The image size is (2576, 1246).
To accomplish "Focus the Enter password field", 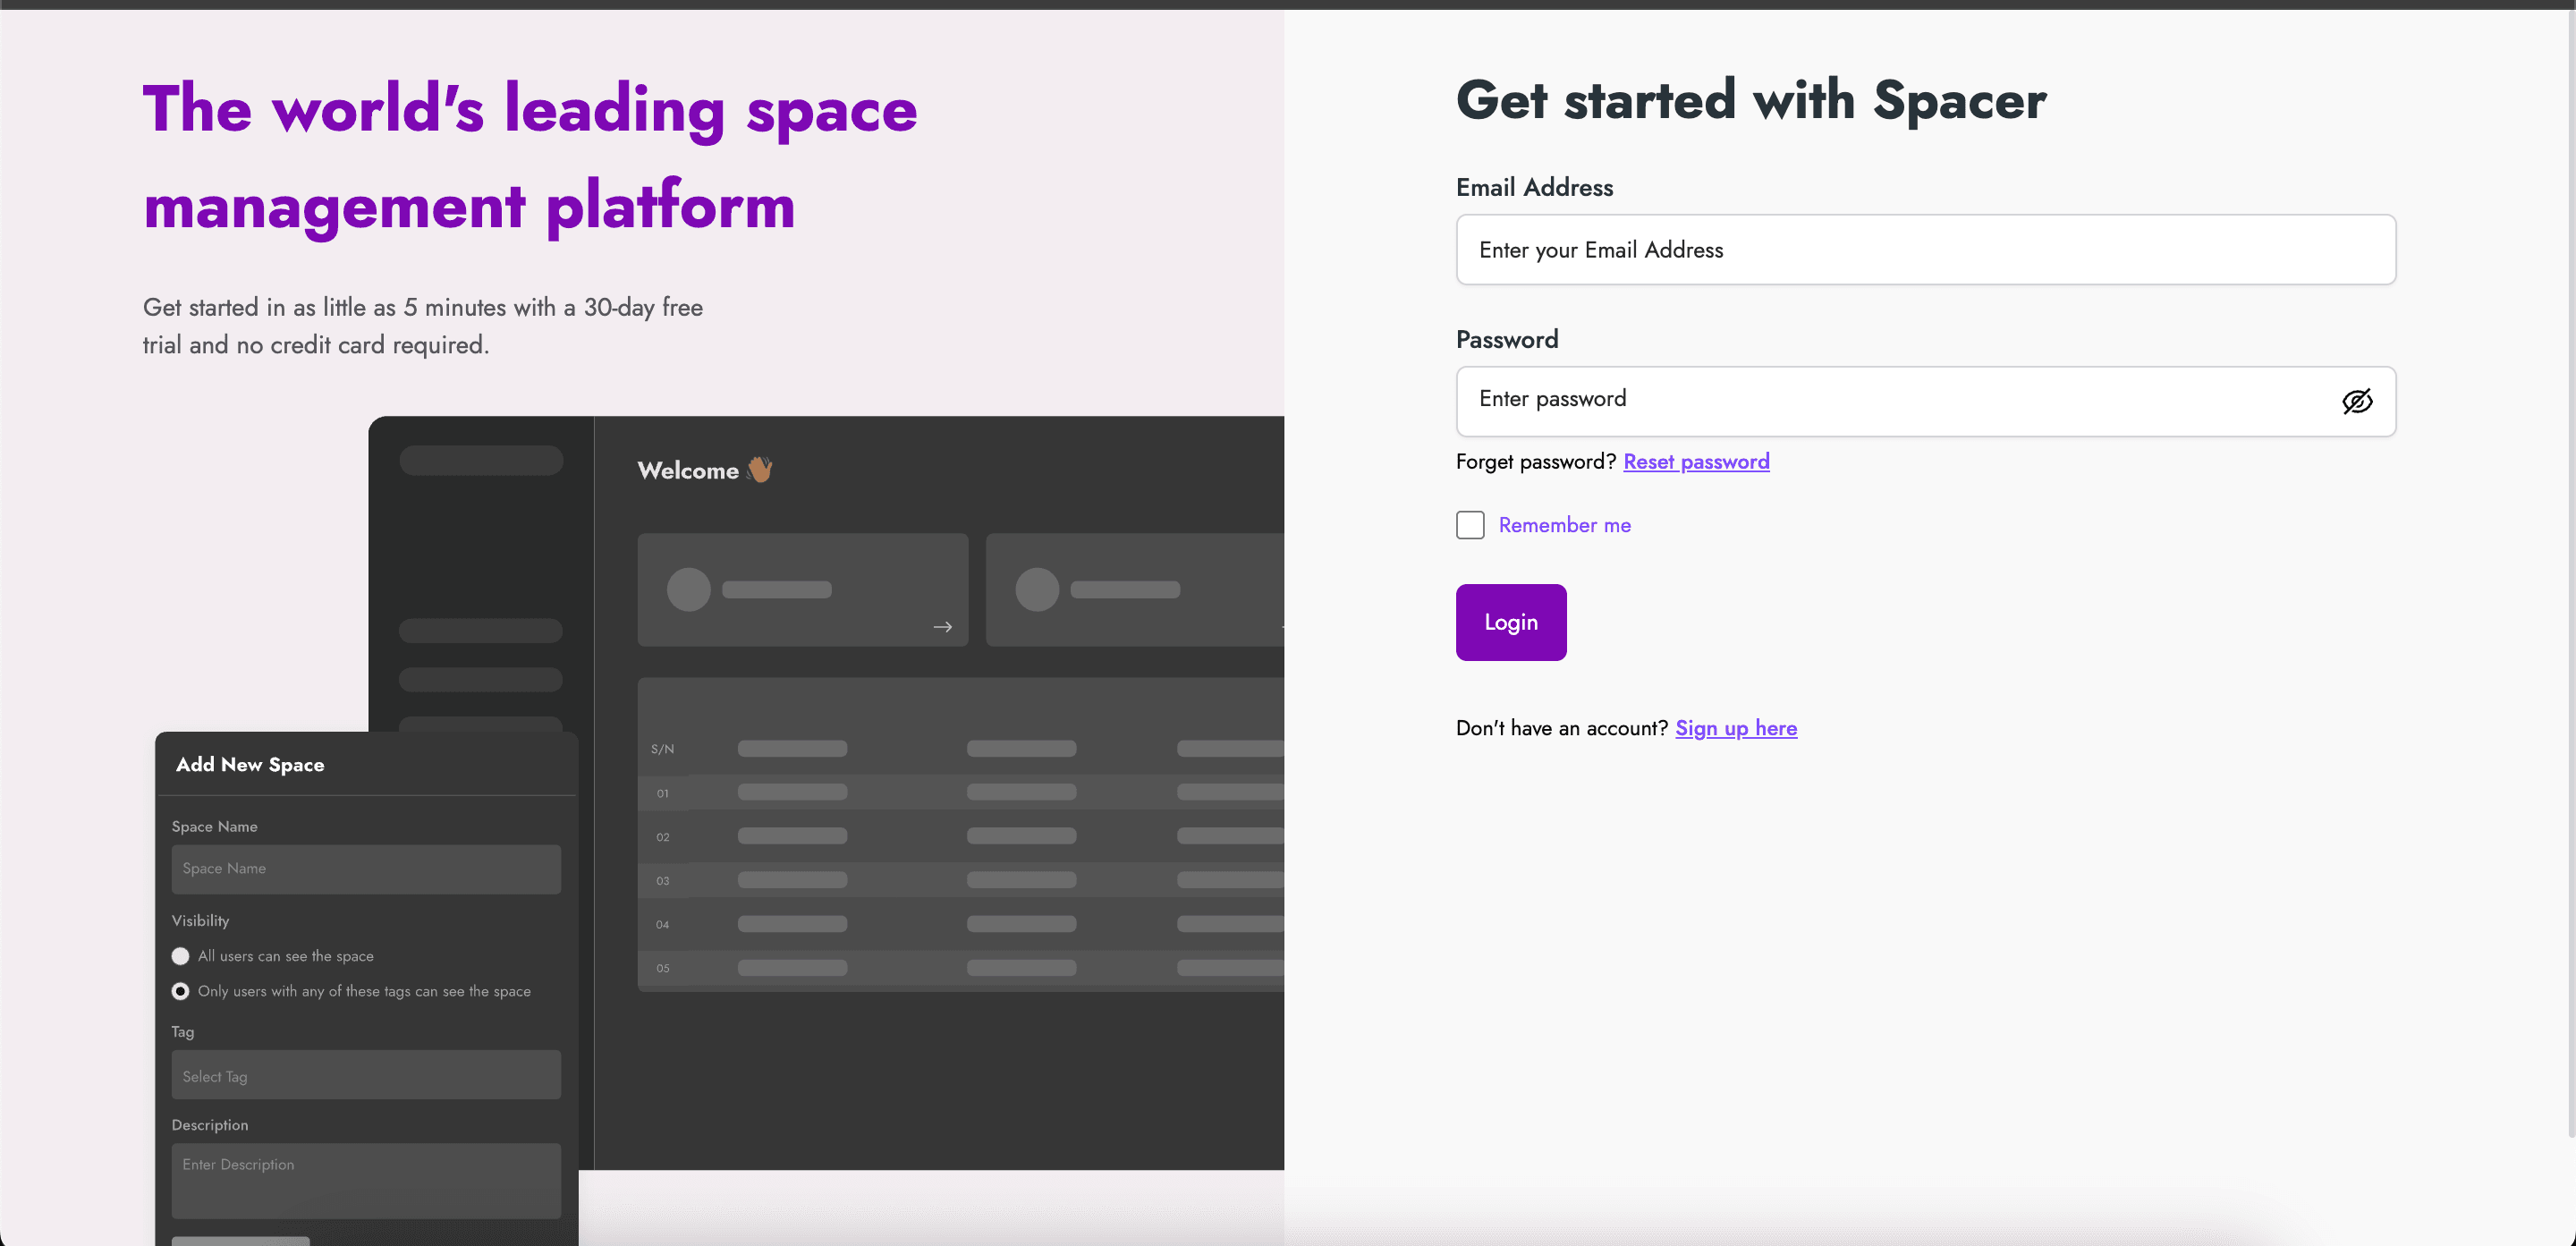I will pos(1926,401).
